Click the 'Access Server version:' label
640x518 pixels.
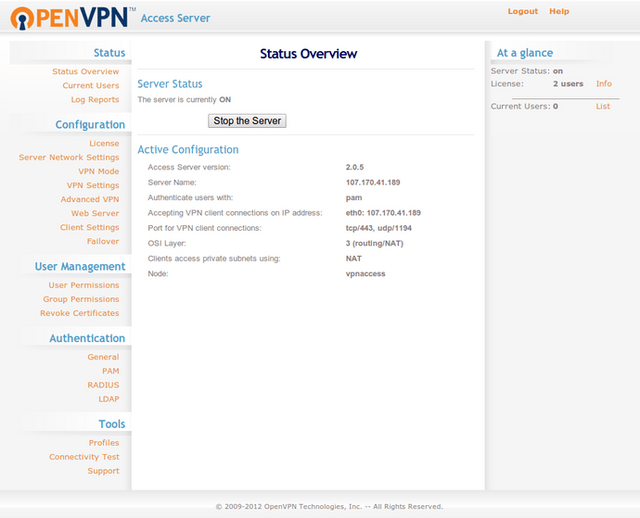tap(189, 167)
